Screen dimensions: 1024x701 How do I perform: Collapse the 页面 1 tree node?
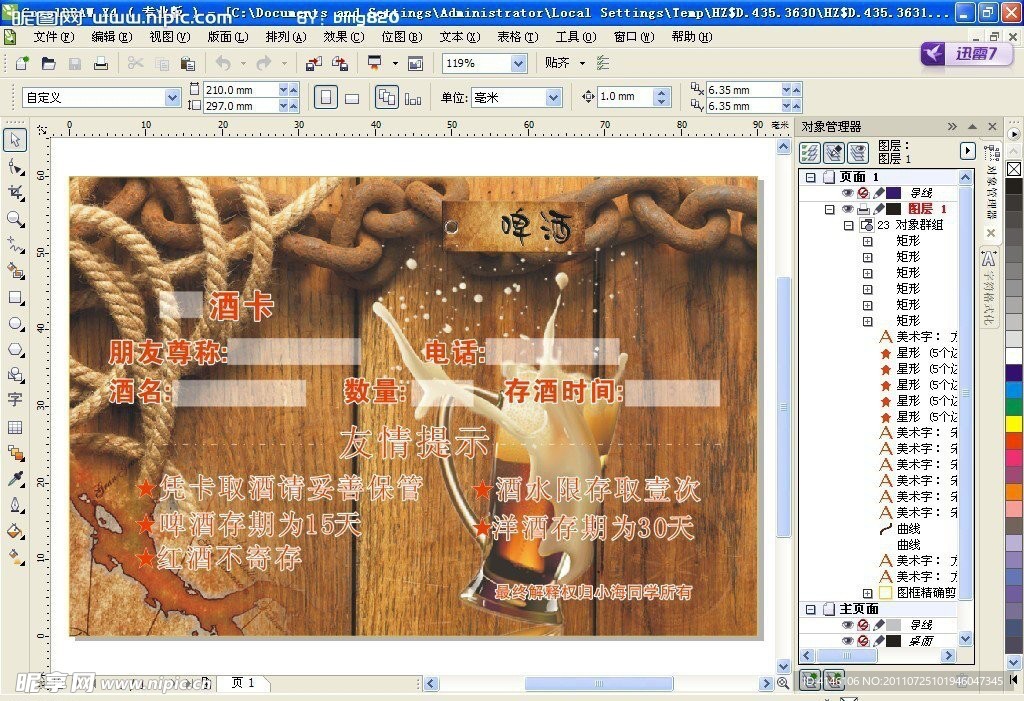810,177
